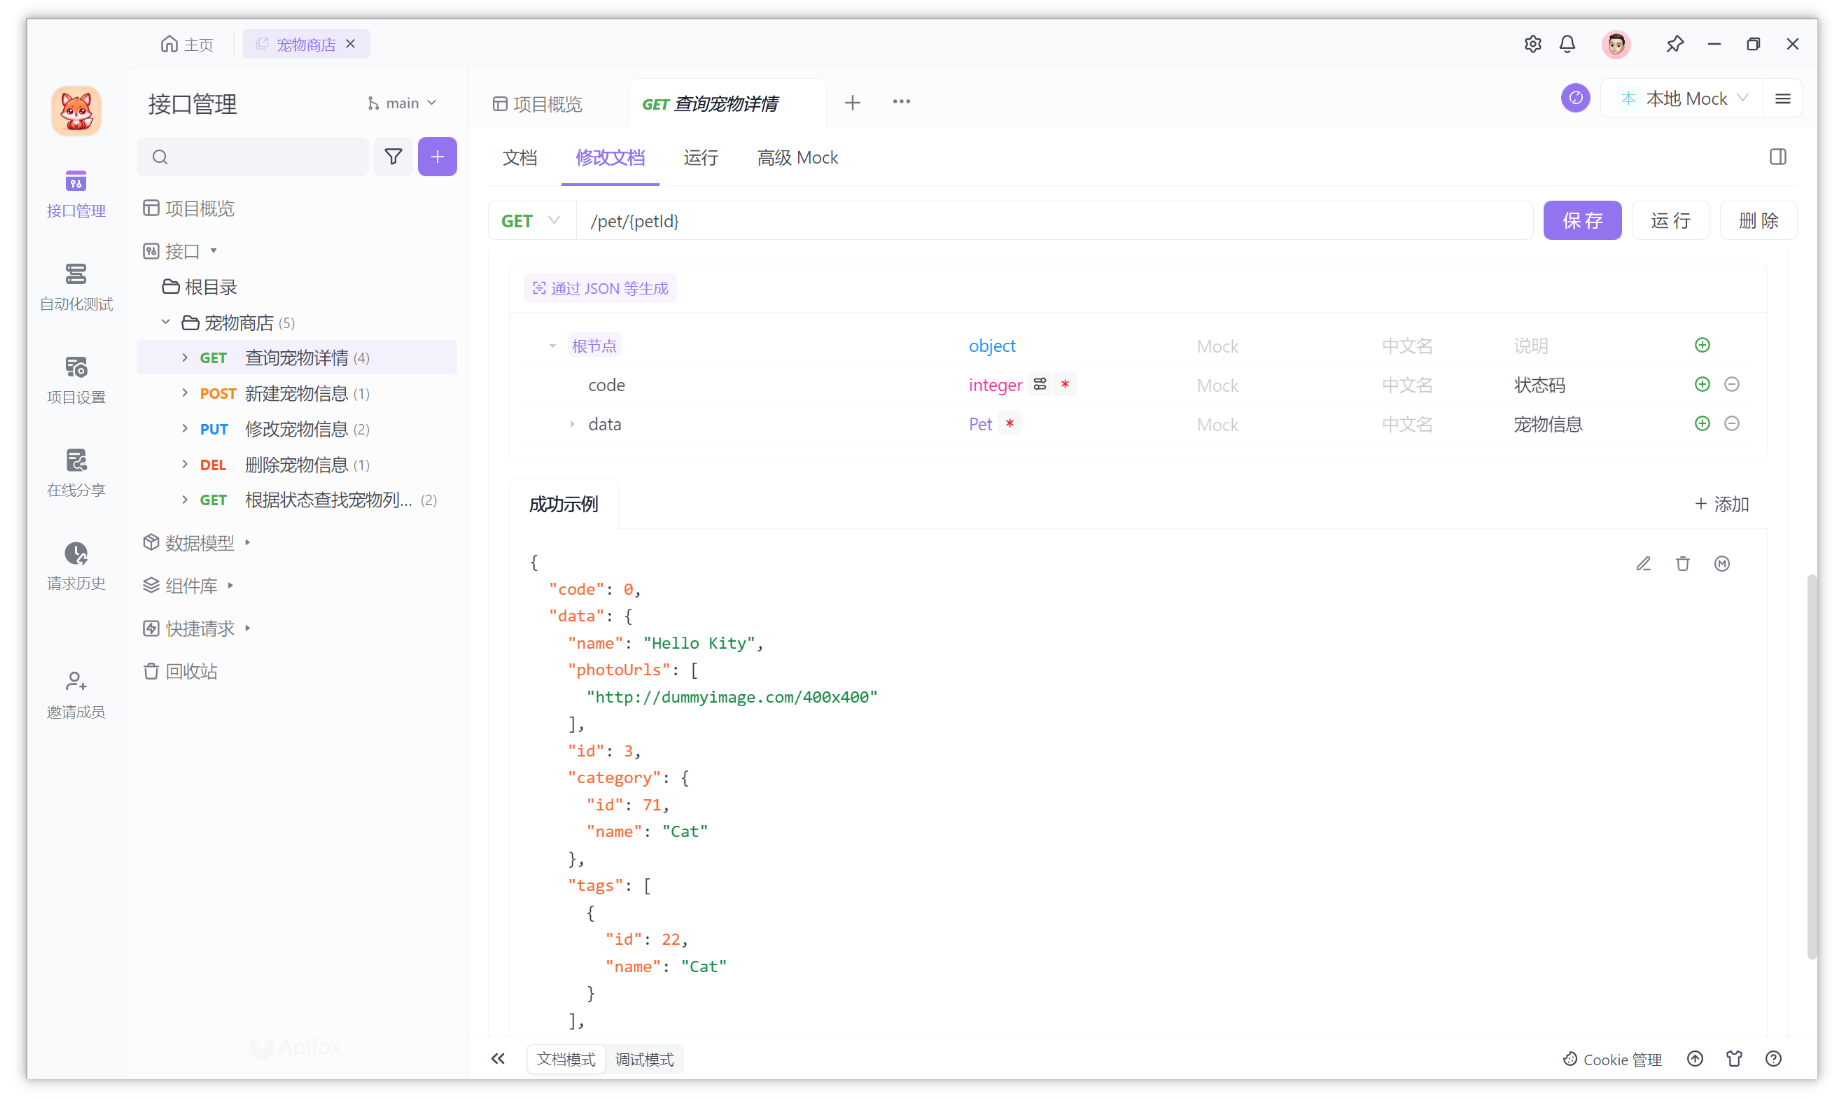Open 请求历史 in the left sidebar

(75, 565)
